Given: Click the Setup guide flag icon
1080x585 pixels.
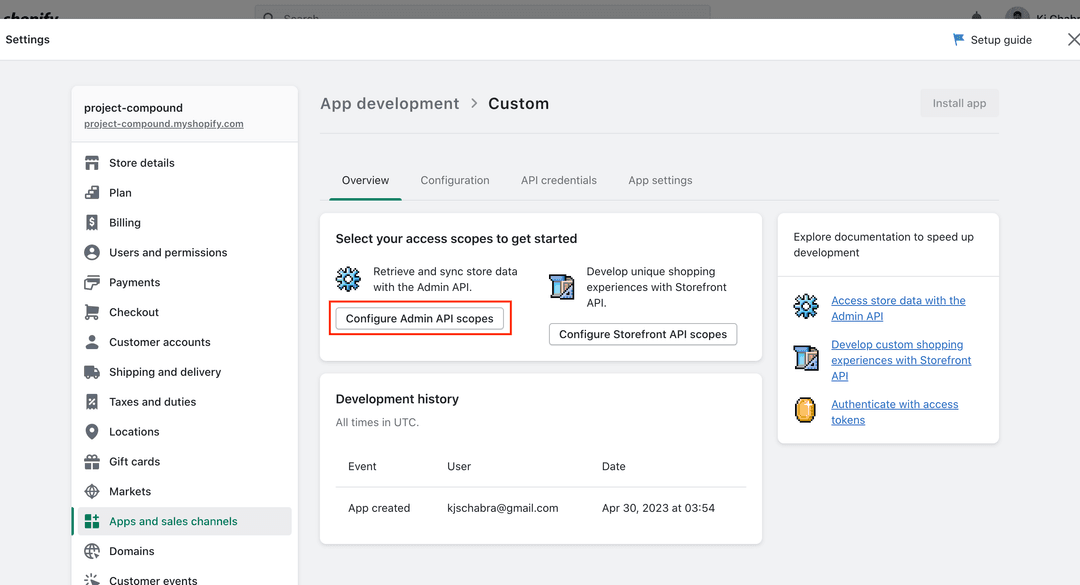Looking at the screenshot, I should click(958, 40).
